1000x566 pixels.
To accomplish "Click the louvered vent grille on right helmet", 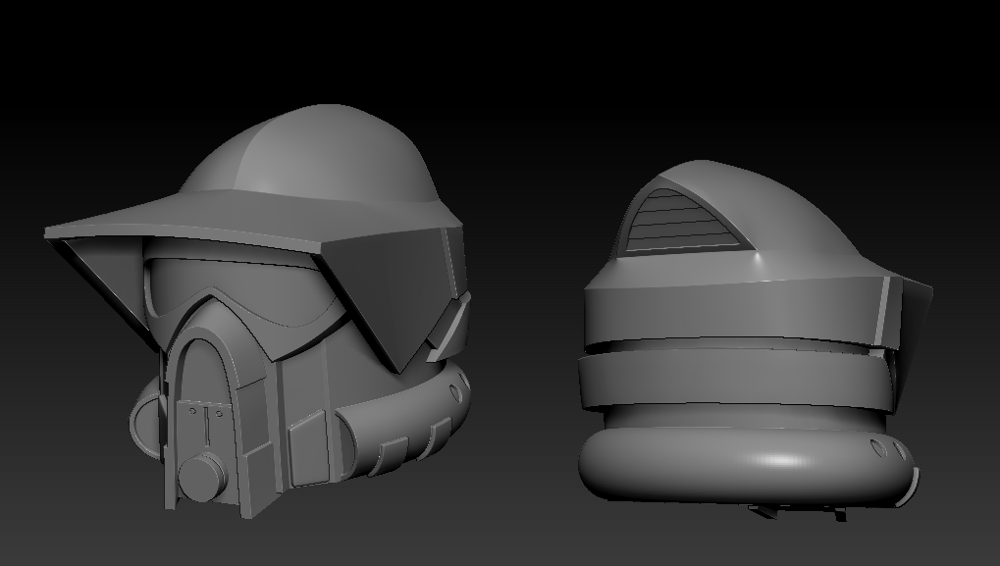I will pyautogui.click(x=680, y=225).
